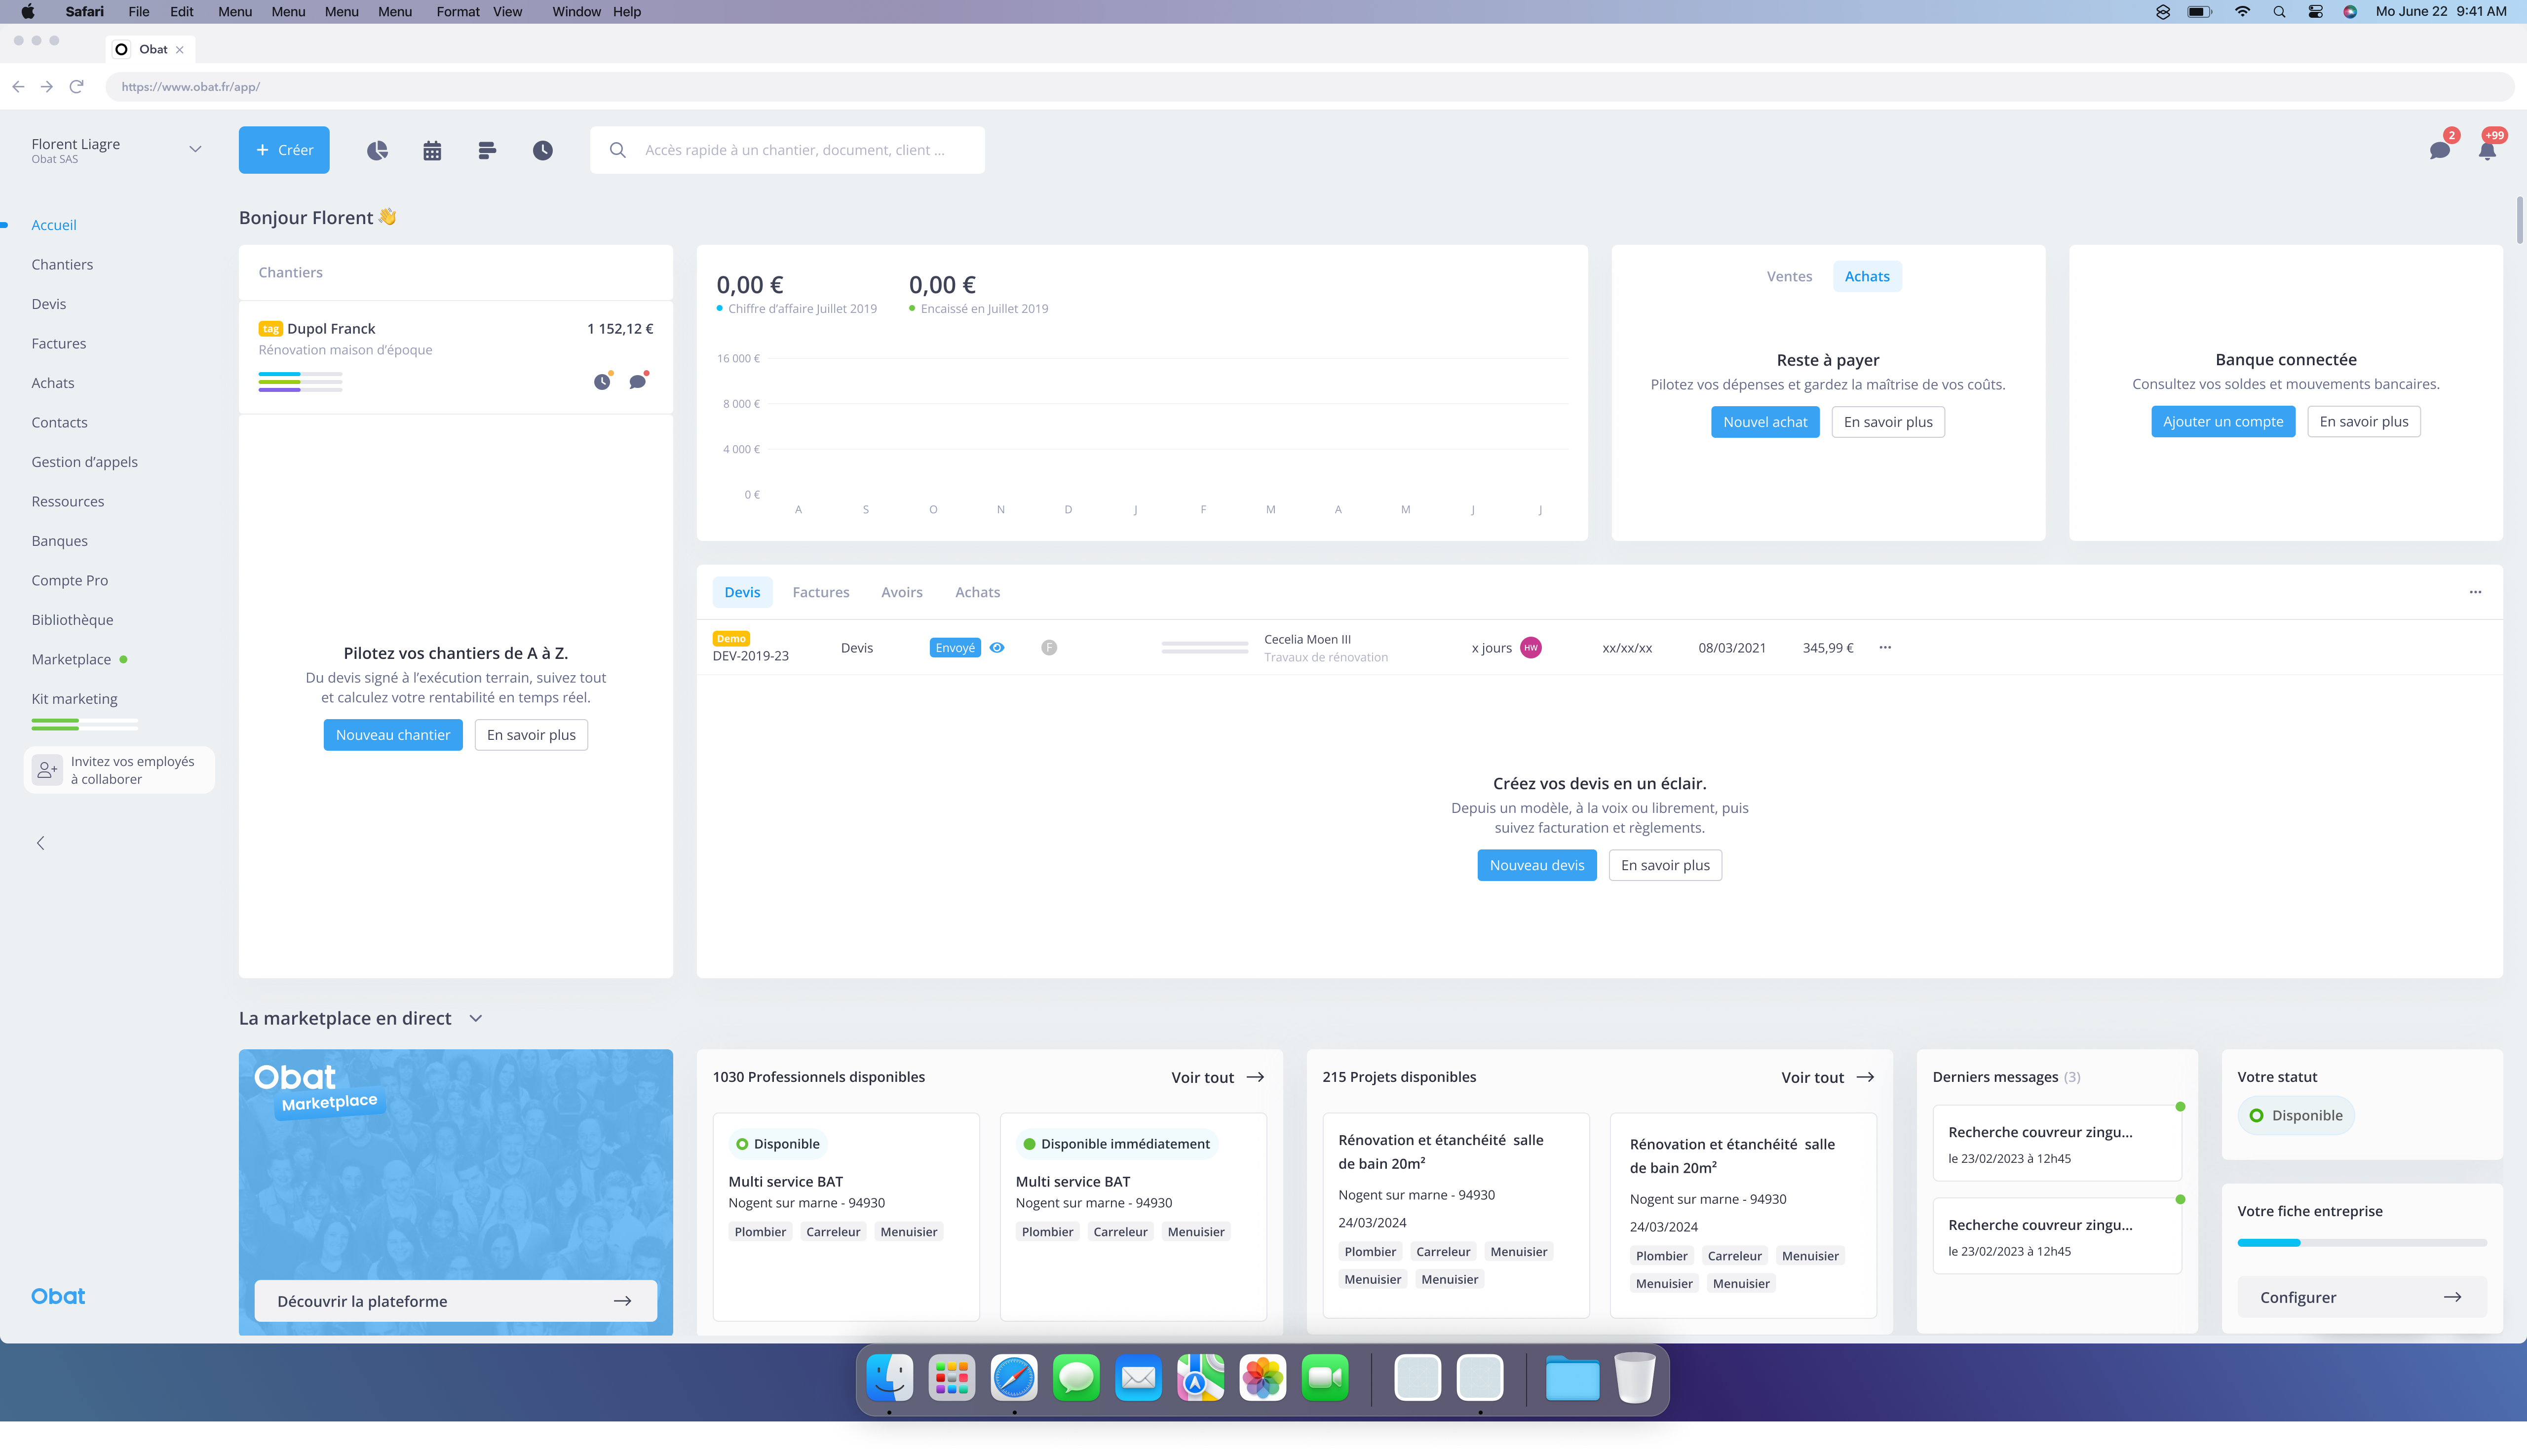Screen dimensions: 2527x1456
Task: Open Marketplace in the sidebar
Action: 71,659
